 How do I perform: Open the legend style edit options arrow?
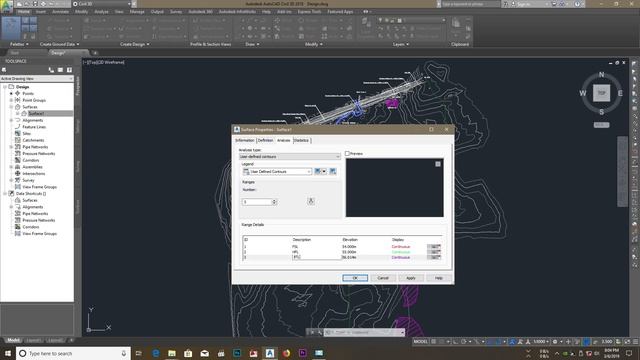point(324,171)
